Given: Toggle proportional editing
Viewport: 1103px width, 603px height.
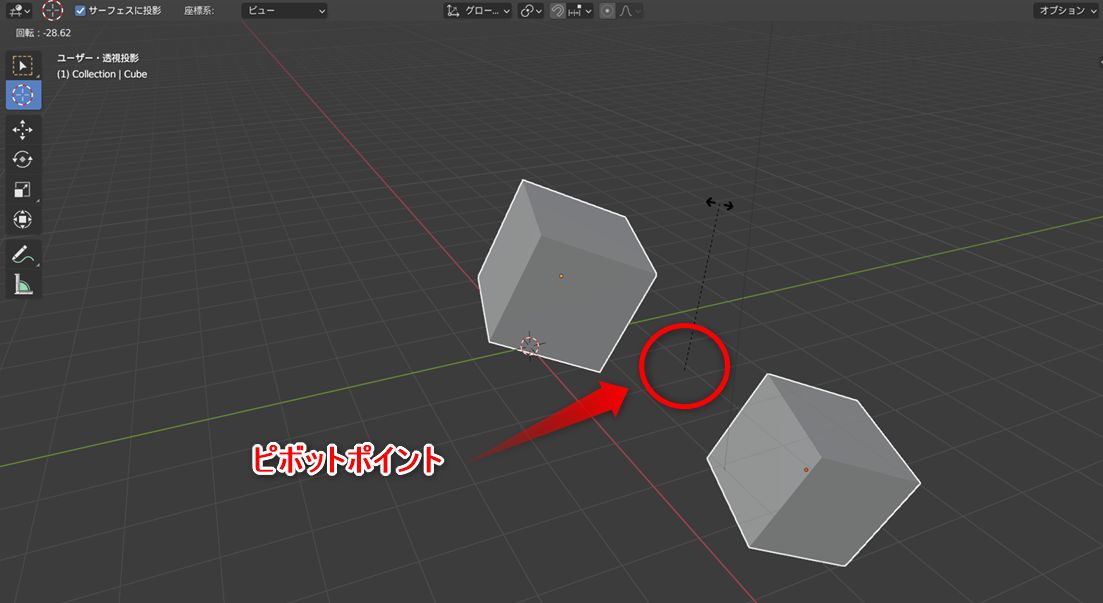Looking at the screenshot, I should (607, 11).
